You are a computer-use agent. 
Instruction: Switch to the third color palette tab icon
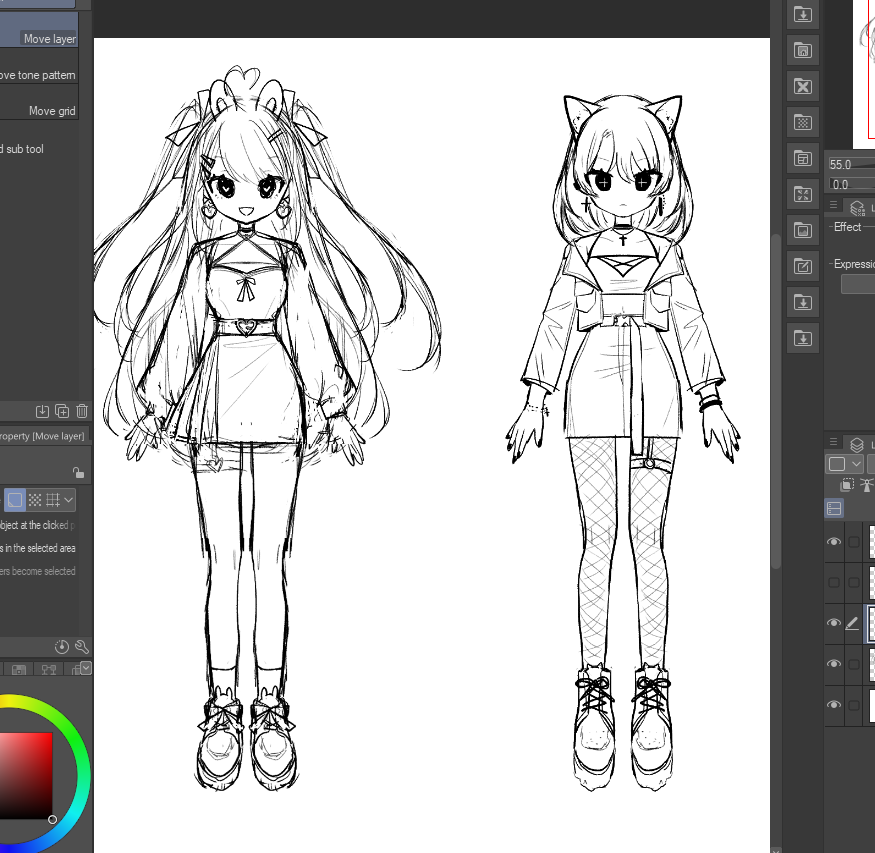pyautogui.click(x=74, y=669)
